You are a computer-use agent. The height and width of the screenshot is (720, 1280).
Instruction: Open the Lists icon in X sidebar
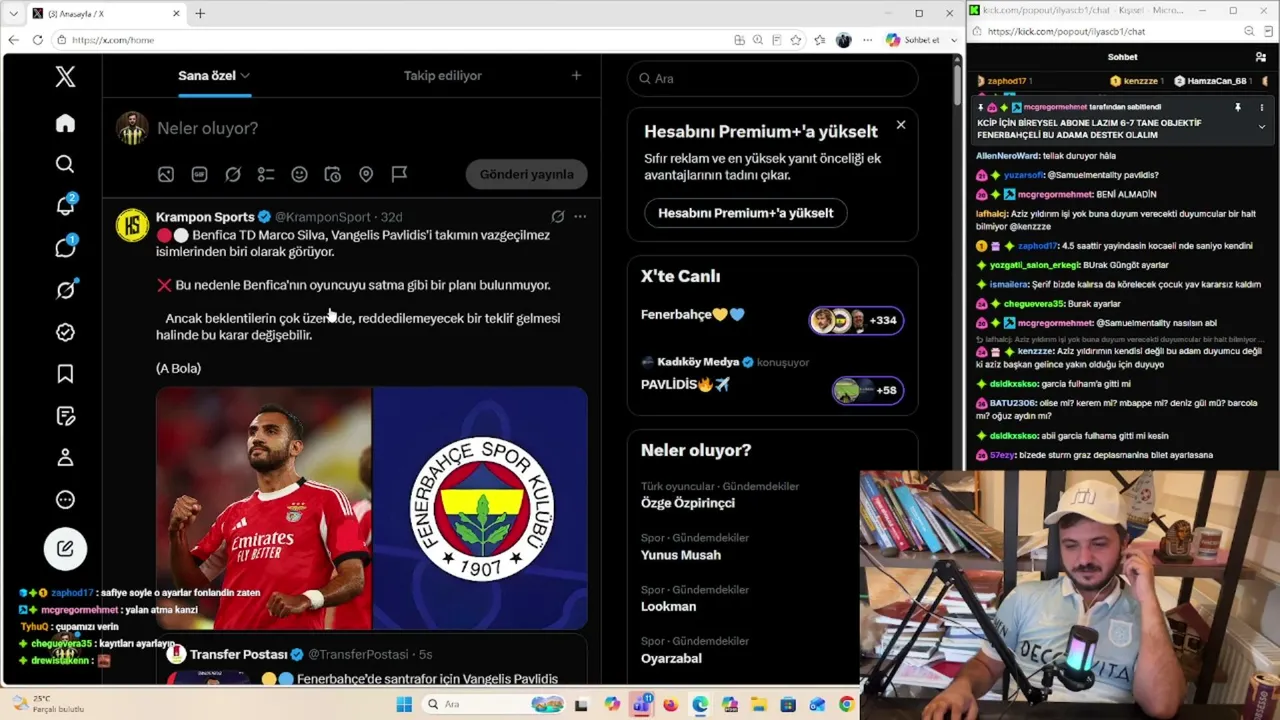pos(65,416)
